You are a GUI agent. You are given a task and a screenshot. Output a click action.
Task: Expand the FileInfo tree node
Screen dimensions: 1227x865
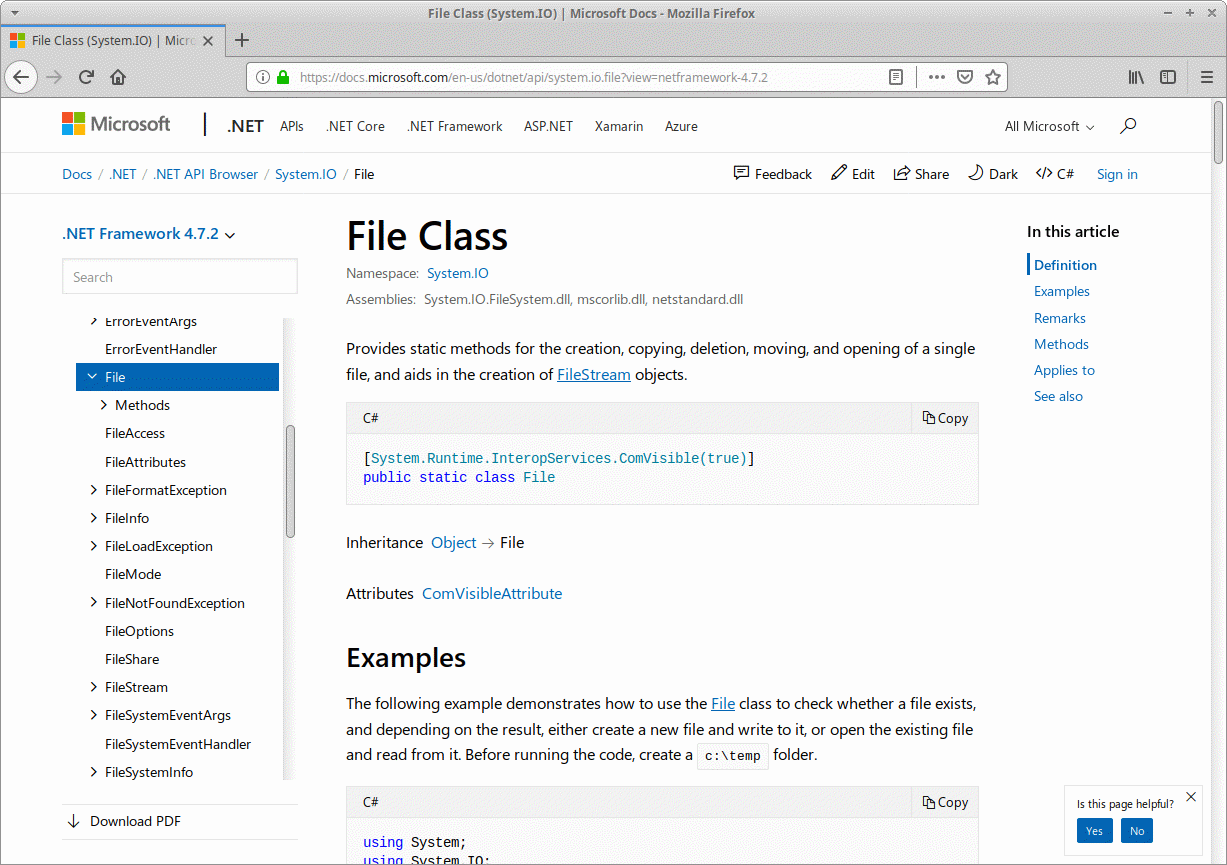pyautogui.click(x=93, y=518)
